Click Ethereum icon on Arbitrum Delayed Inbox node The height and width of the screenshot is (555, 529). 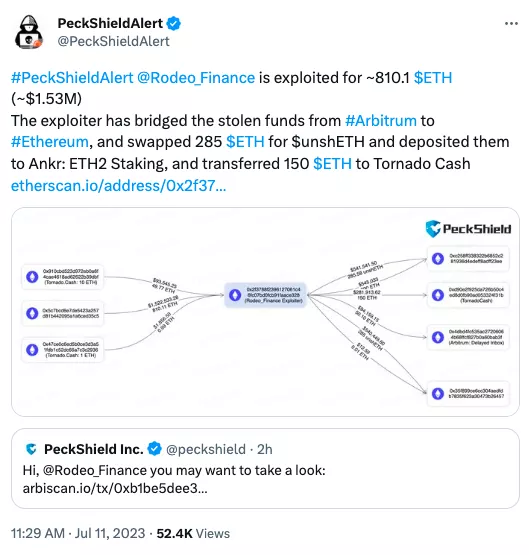pyautogui.click(x=438, y=337)
